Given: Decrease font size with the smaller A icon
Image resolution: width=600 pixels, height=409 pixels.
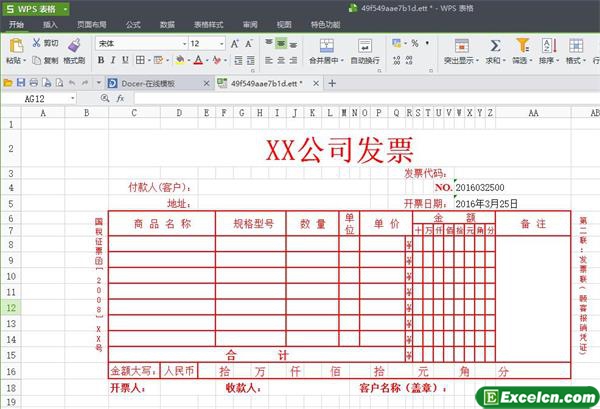Looking at the screenshot, I should point(249,44).
